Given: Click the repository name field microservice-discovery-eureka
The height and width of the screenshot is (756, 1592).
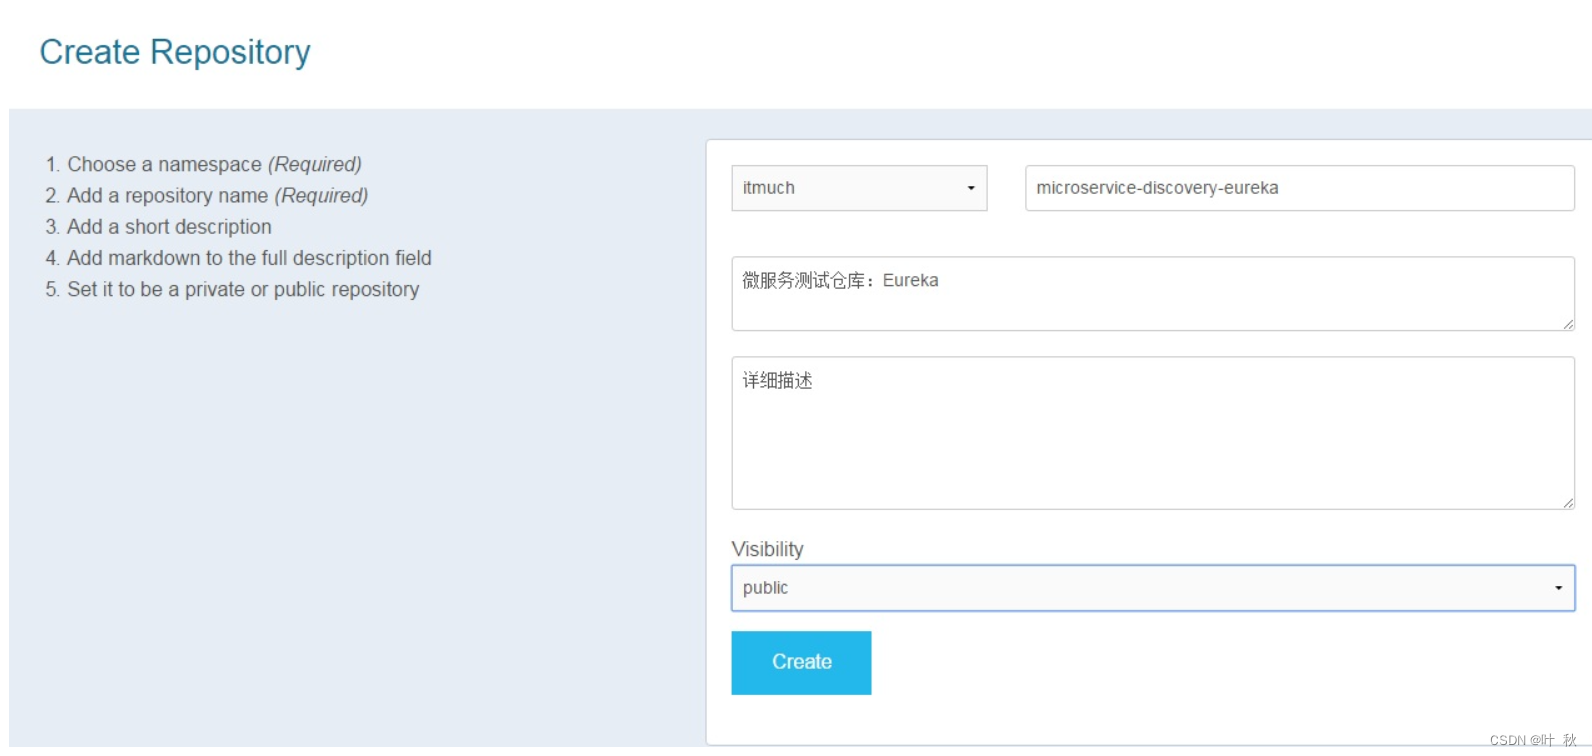Looking at the screenshot, I should [1299, 188].
